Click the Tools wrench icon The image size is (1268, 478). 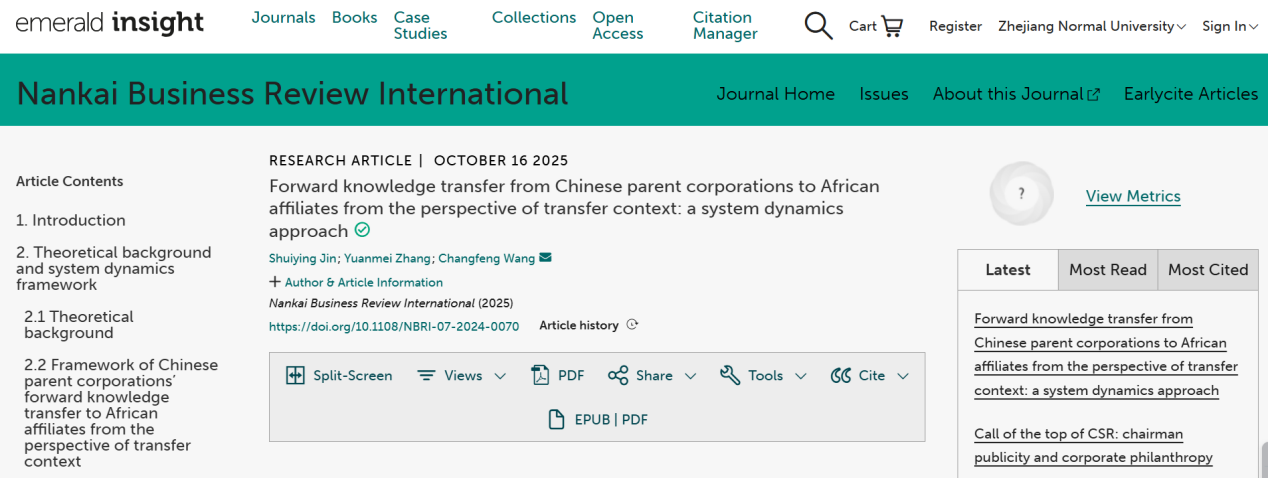729,376
